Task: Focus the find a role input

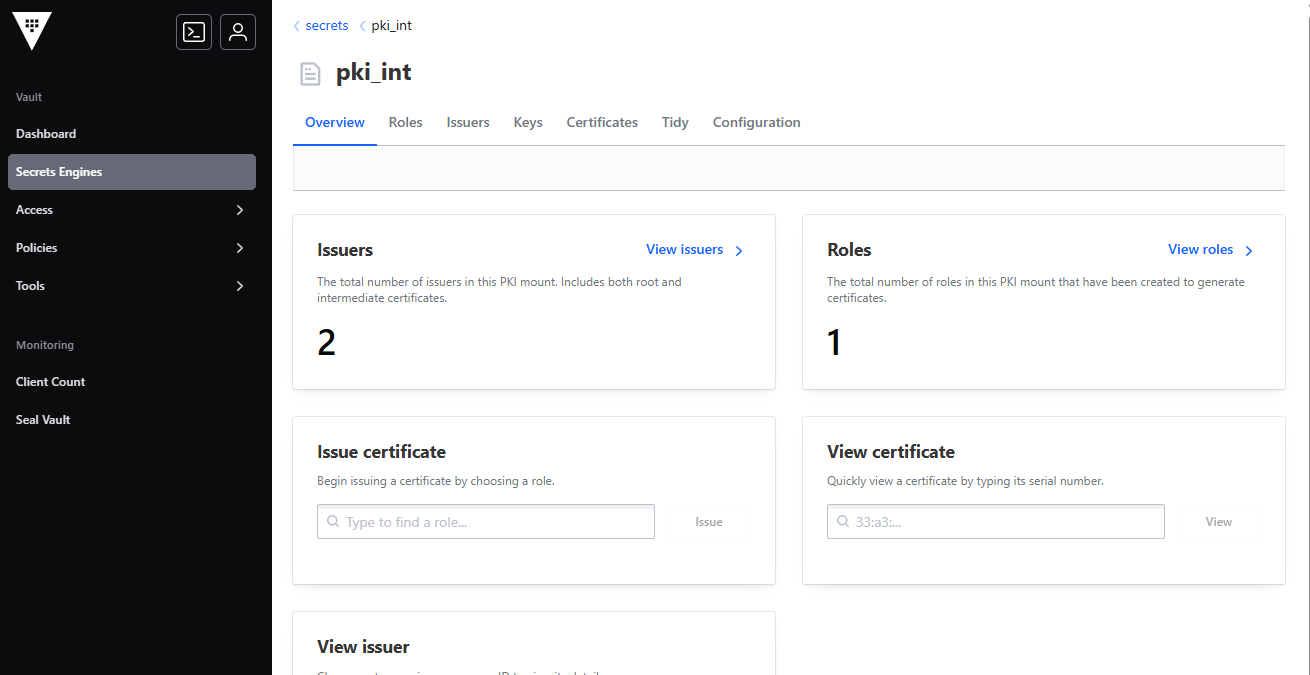Action: click(486, 522)
